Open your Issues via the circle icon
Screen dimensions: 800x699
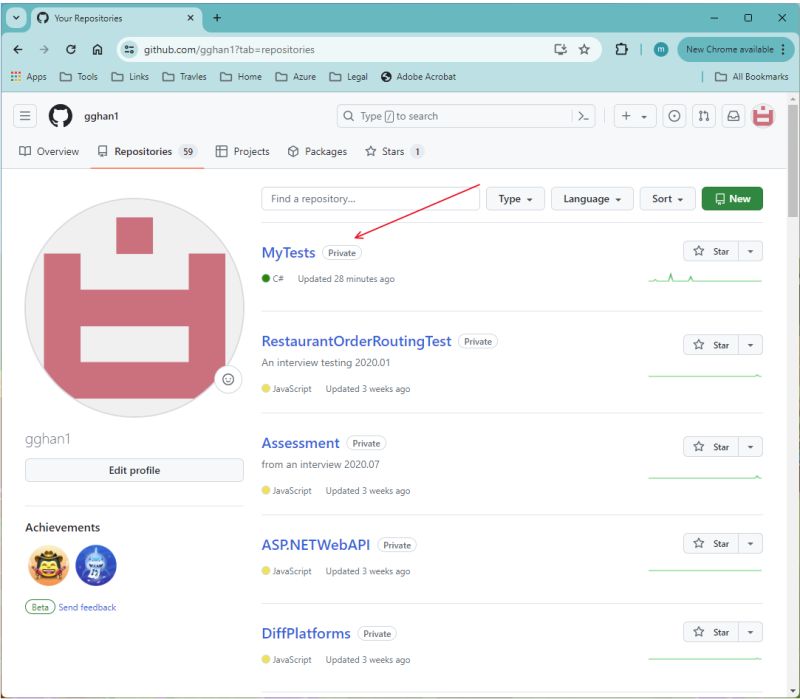[x=673, y=115]
